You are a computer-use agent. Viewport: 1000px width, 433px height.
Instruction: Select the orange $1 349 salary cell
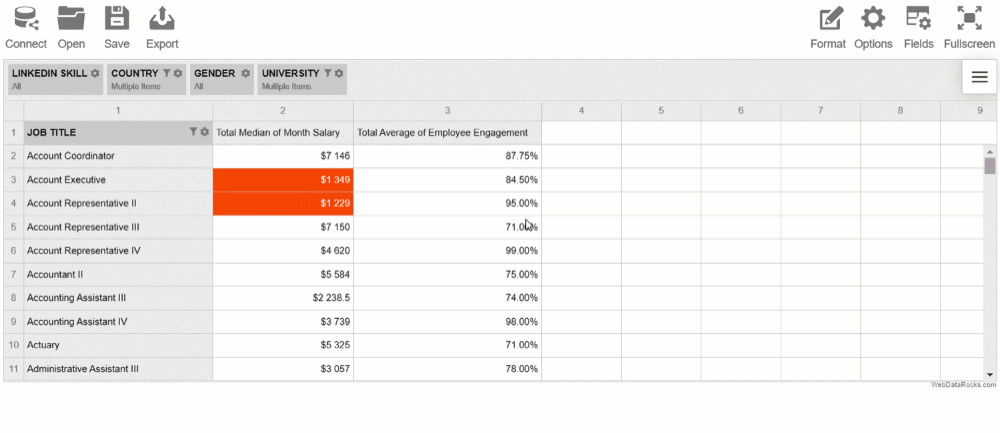[x=283, y=180]
